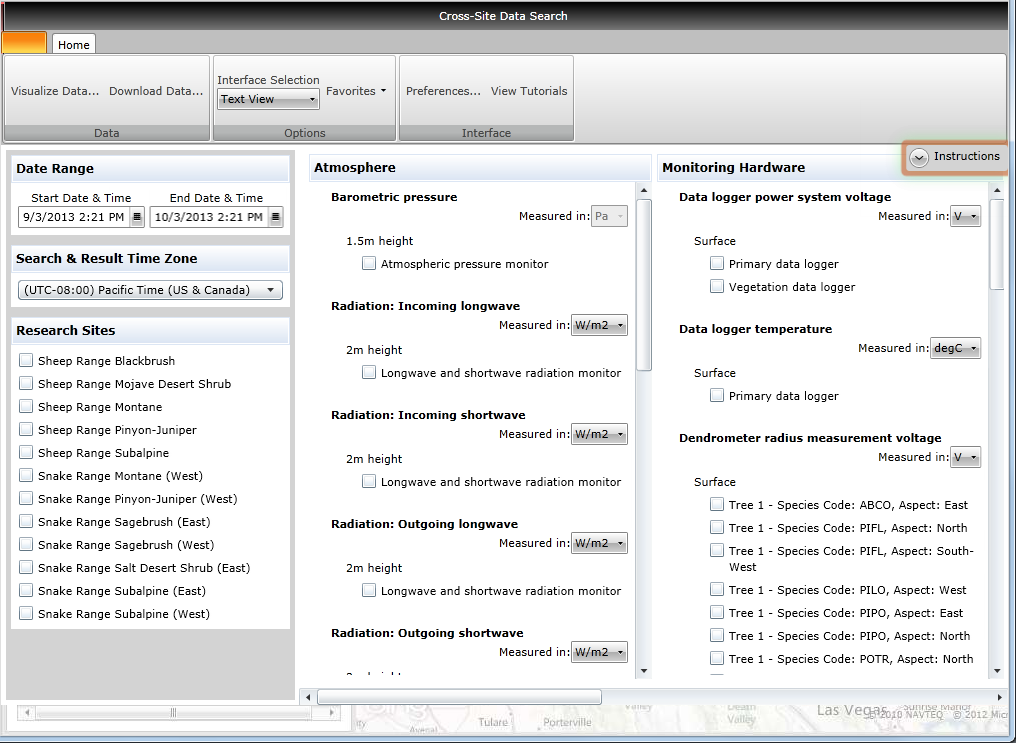Tick the Vegetation data logger checkbox

[x=717, y=287]
